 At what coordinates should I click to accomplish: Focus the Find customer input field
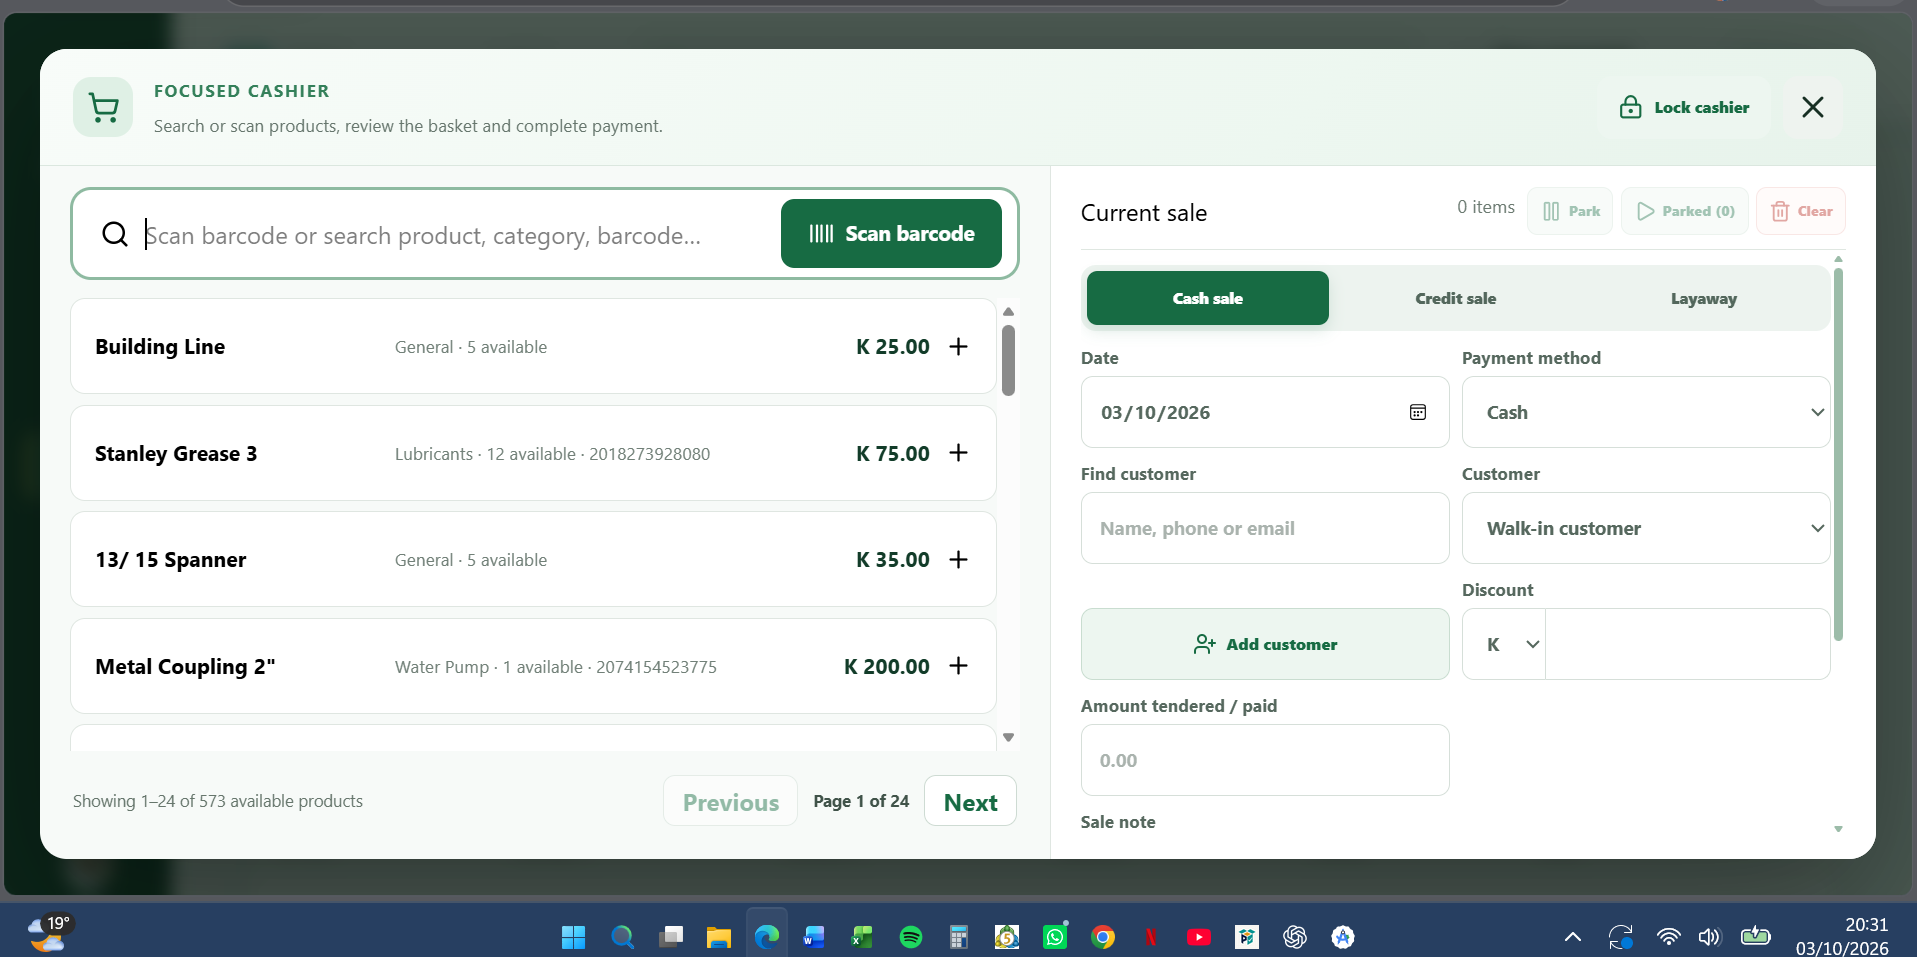point(1265,528)
